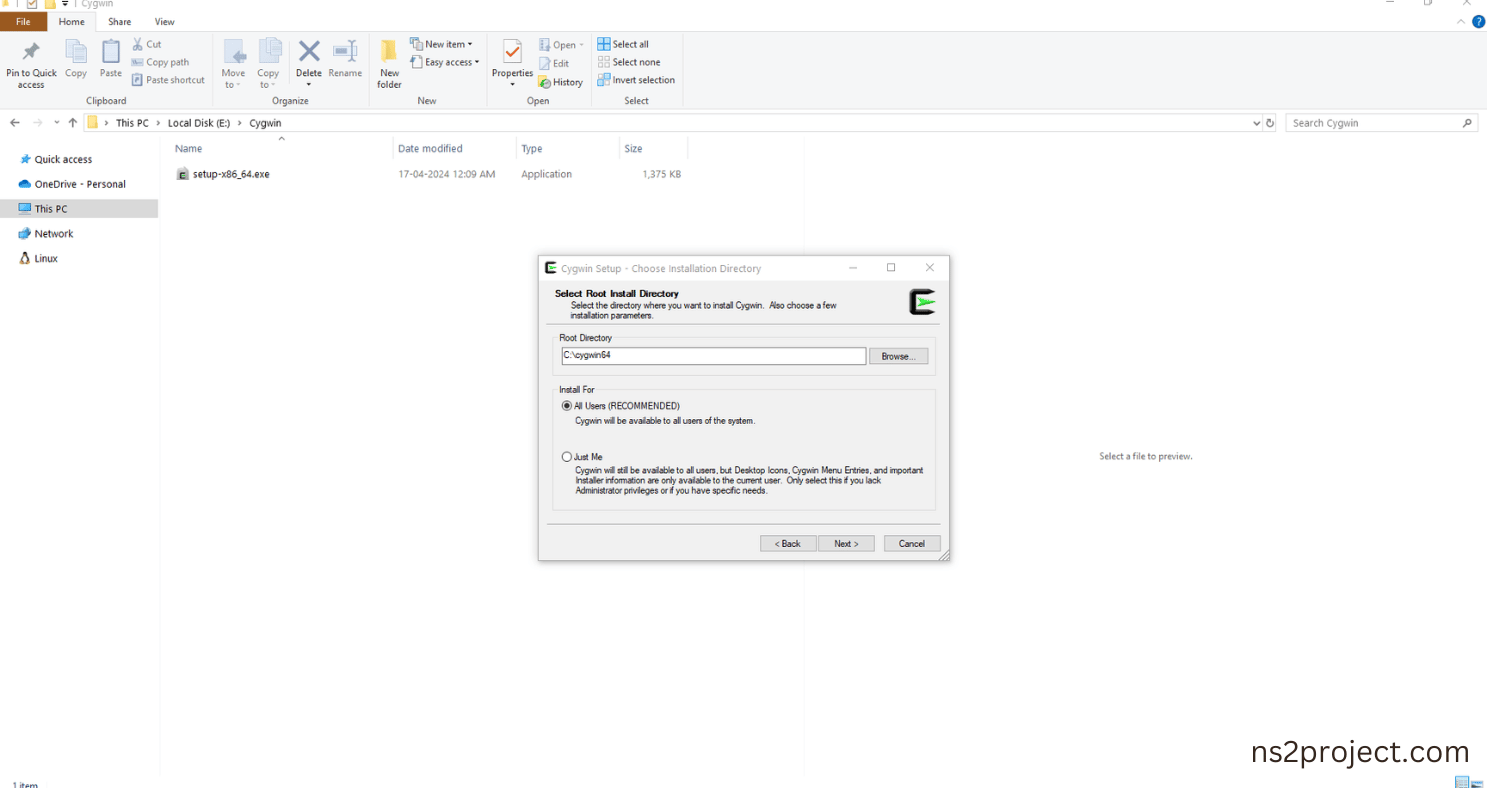
Task: Click the search magnifier icon
Action: (1468, 123)
